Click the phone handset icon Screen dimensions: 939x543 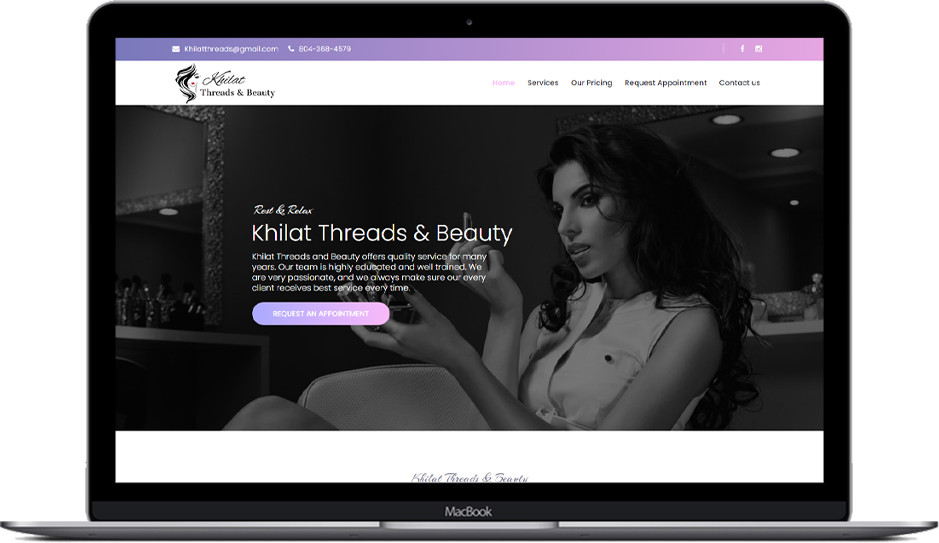coord(291,49)
